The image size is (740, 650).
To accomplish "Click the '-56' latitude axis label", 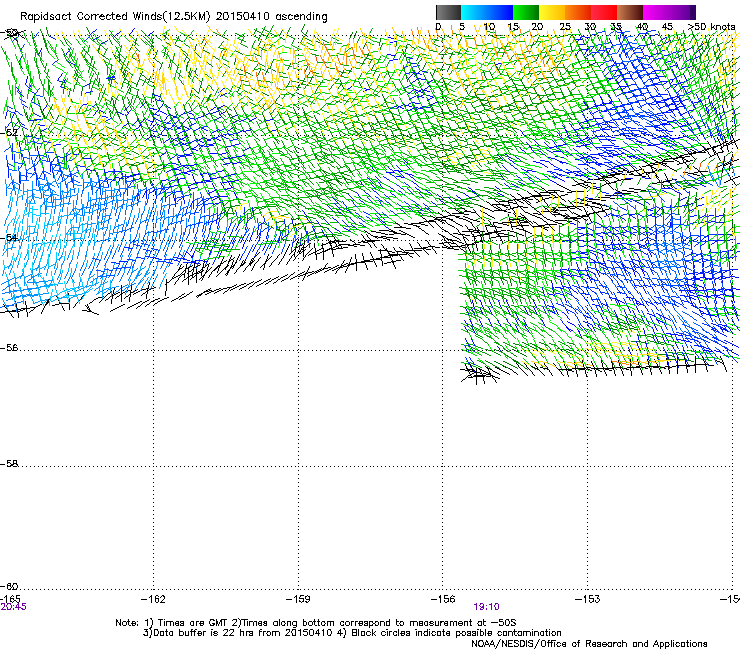I will (x=9, y=348).
